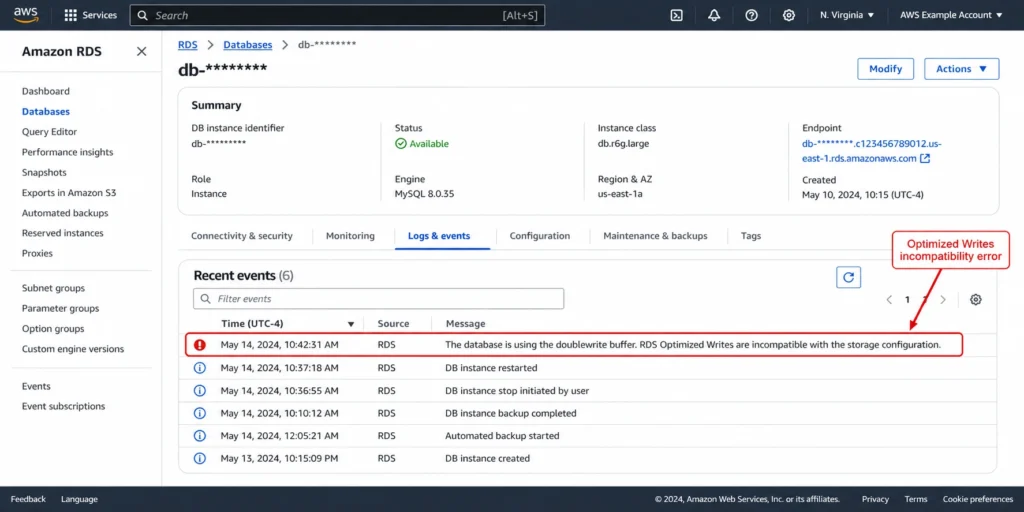Open the N. Virginia region dropdown

click(847, 15)
